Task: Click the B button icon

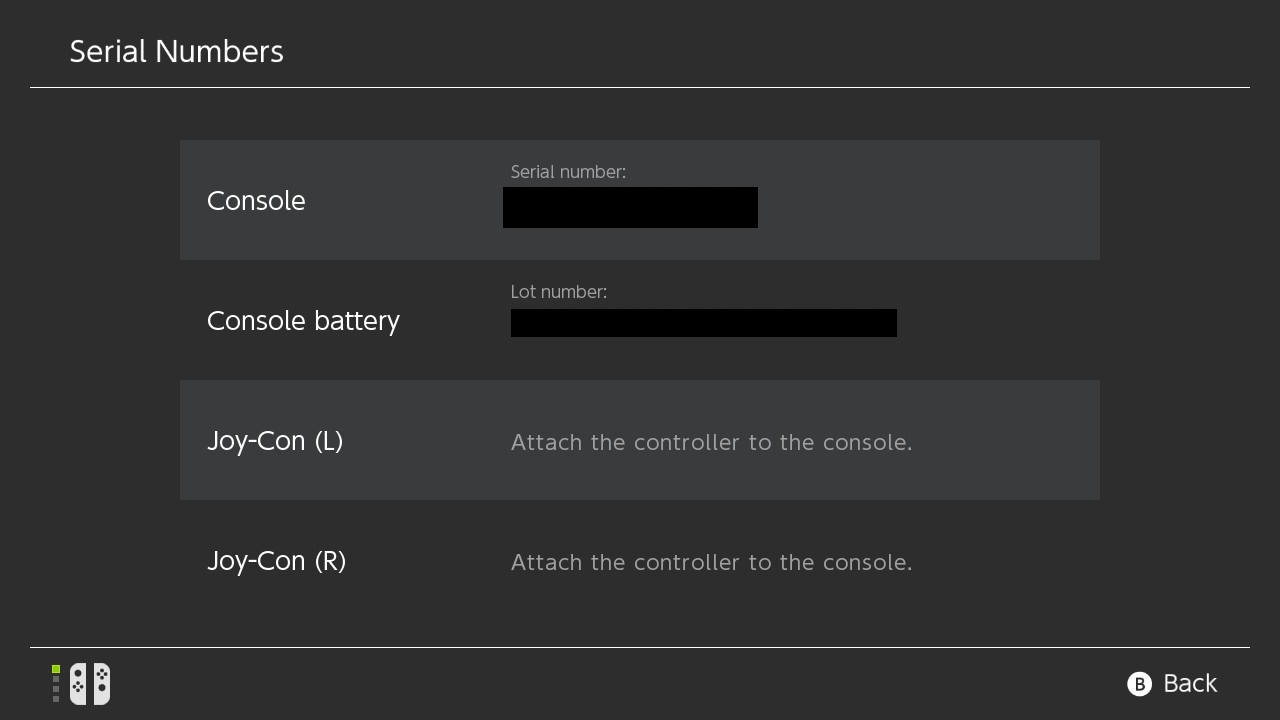Action: click(x=1139, y=684)
